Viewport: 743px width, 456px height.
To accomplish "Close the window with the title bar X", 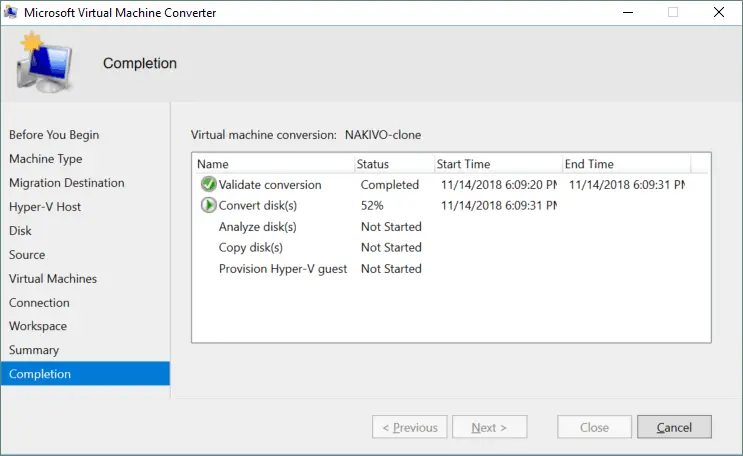I will pyautogui.click(x=719, y=12).
